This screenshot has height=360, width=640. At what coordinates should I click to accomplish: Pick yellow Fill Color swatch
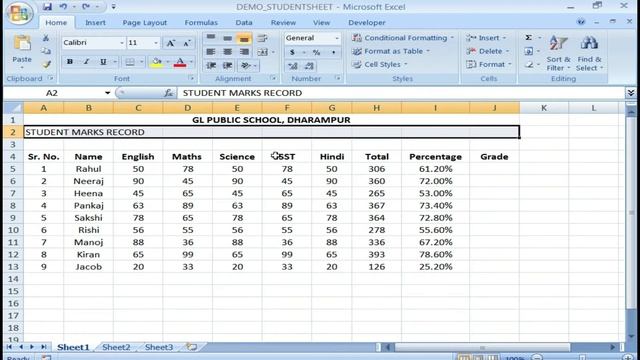point(156,62)
